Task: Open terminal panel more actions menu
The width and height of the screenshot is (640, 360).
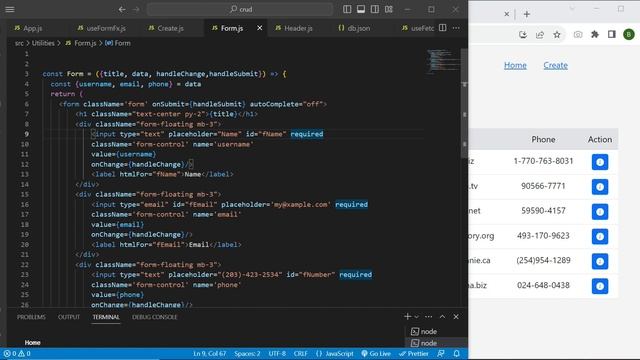Action: (x=428, y=316)
